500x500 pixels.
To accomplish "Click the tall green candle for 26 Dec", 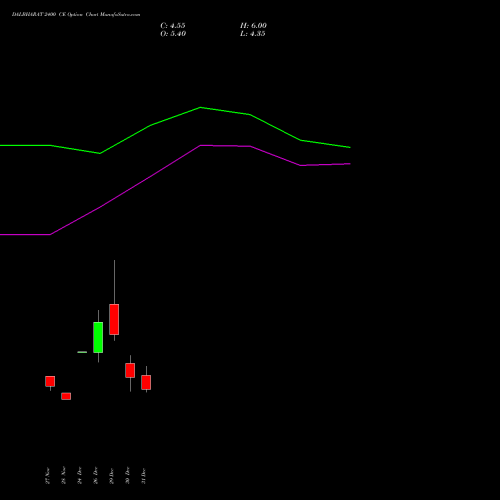I will tap(98, 337).
